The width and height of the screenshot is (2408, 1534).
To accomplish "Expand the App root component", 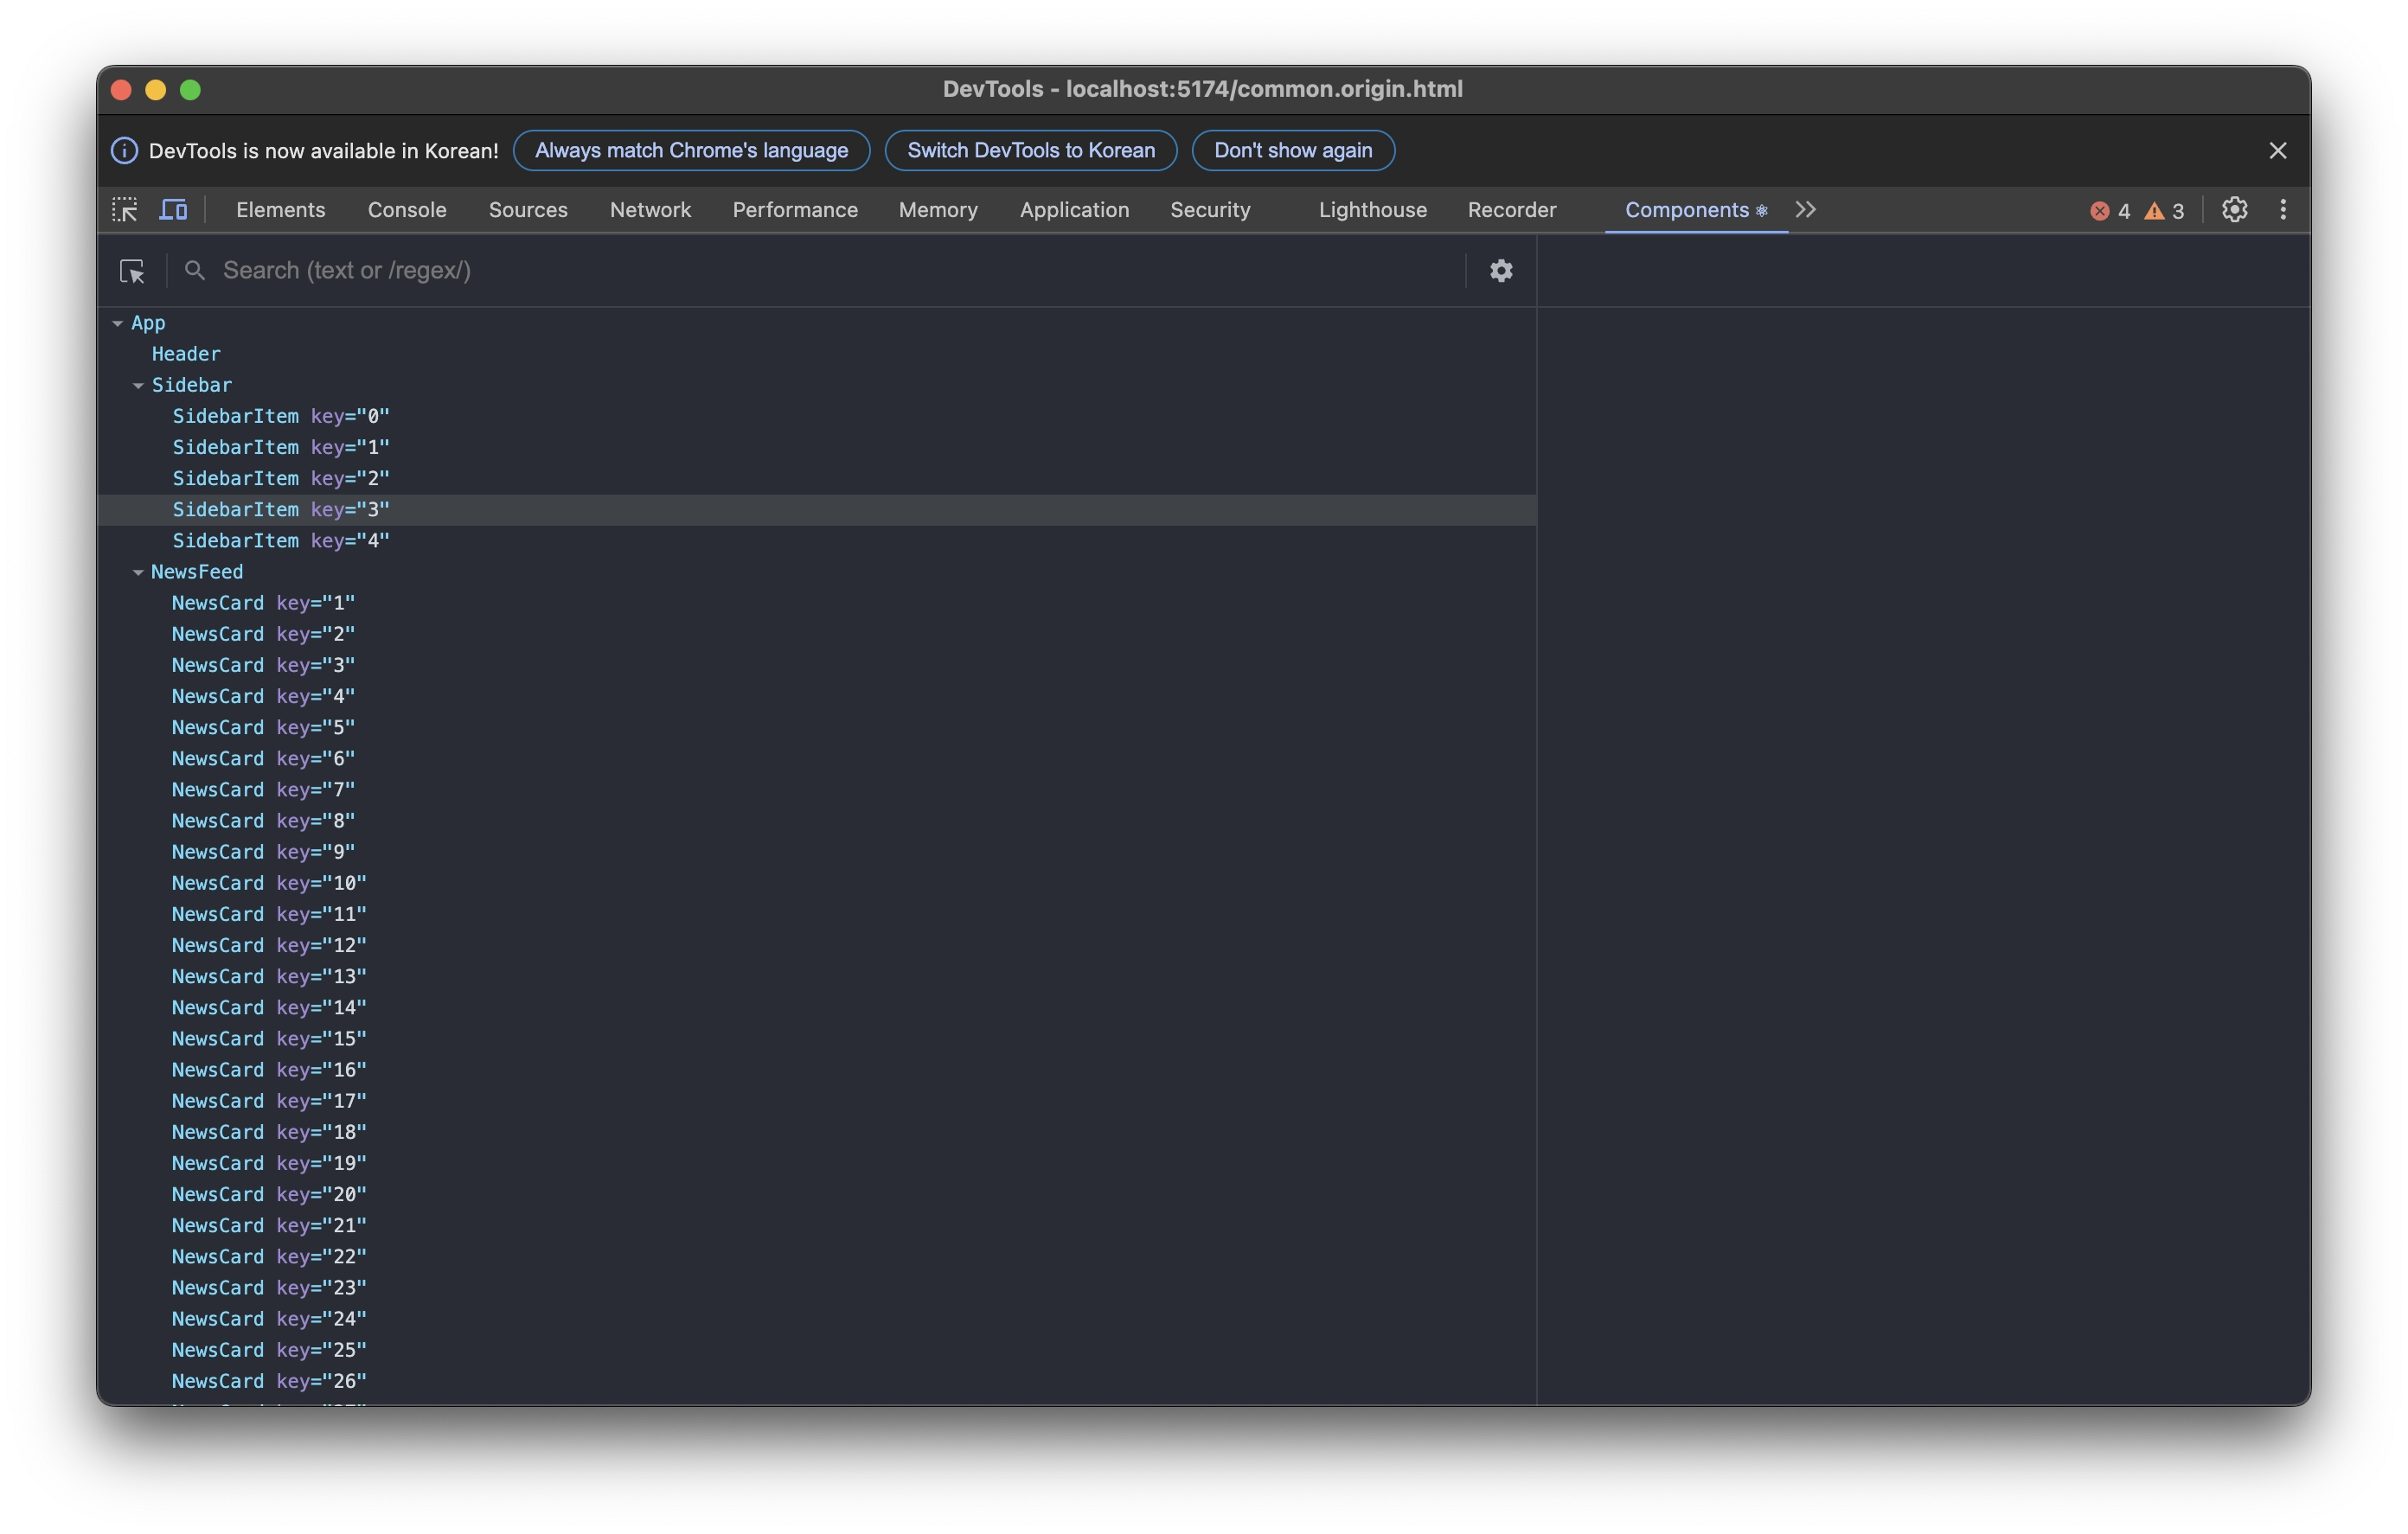I will [118, 321].
